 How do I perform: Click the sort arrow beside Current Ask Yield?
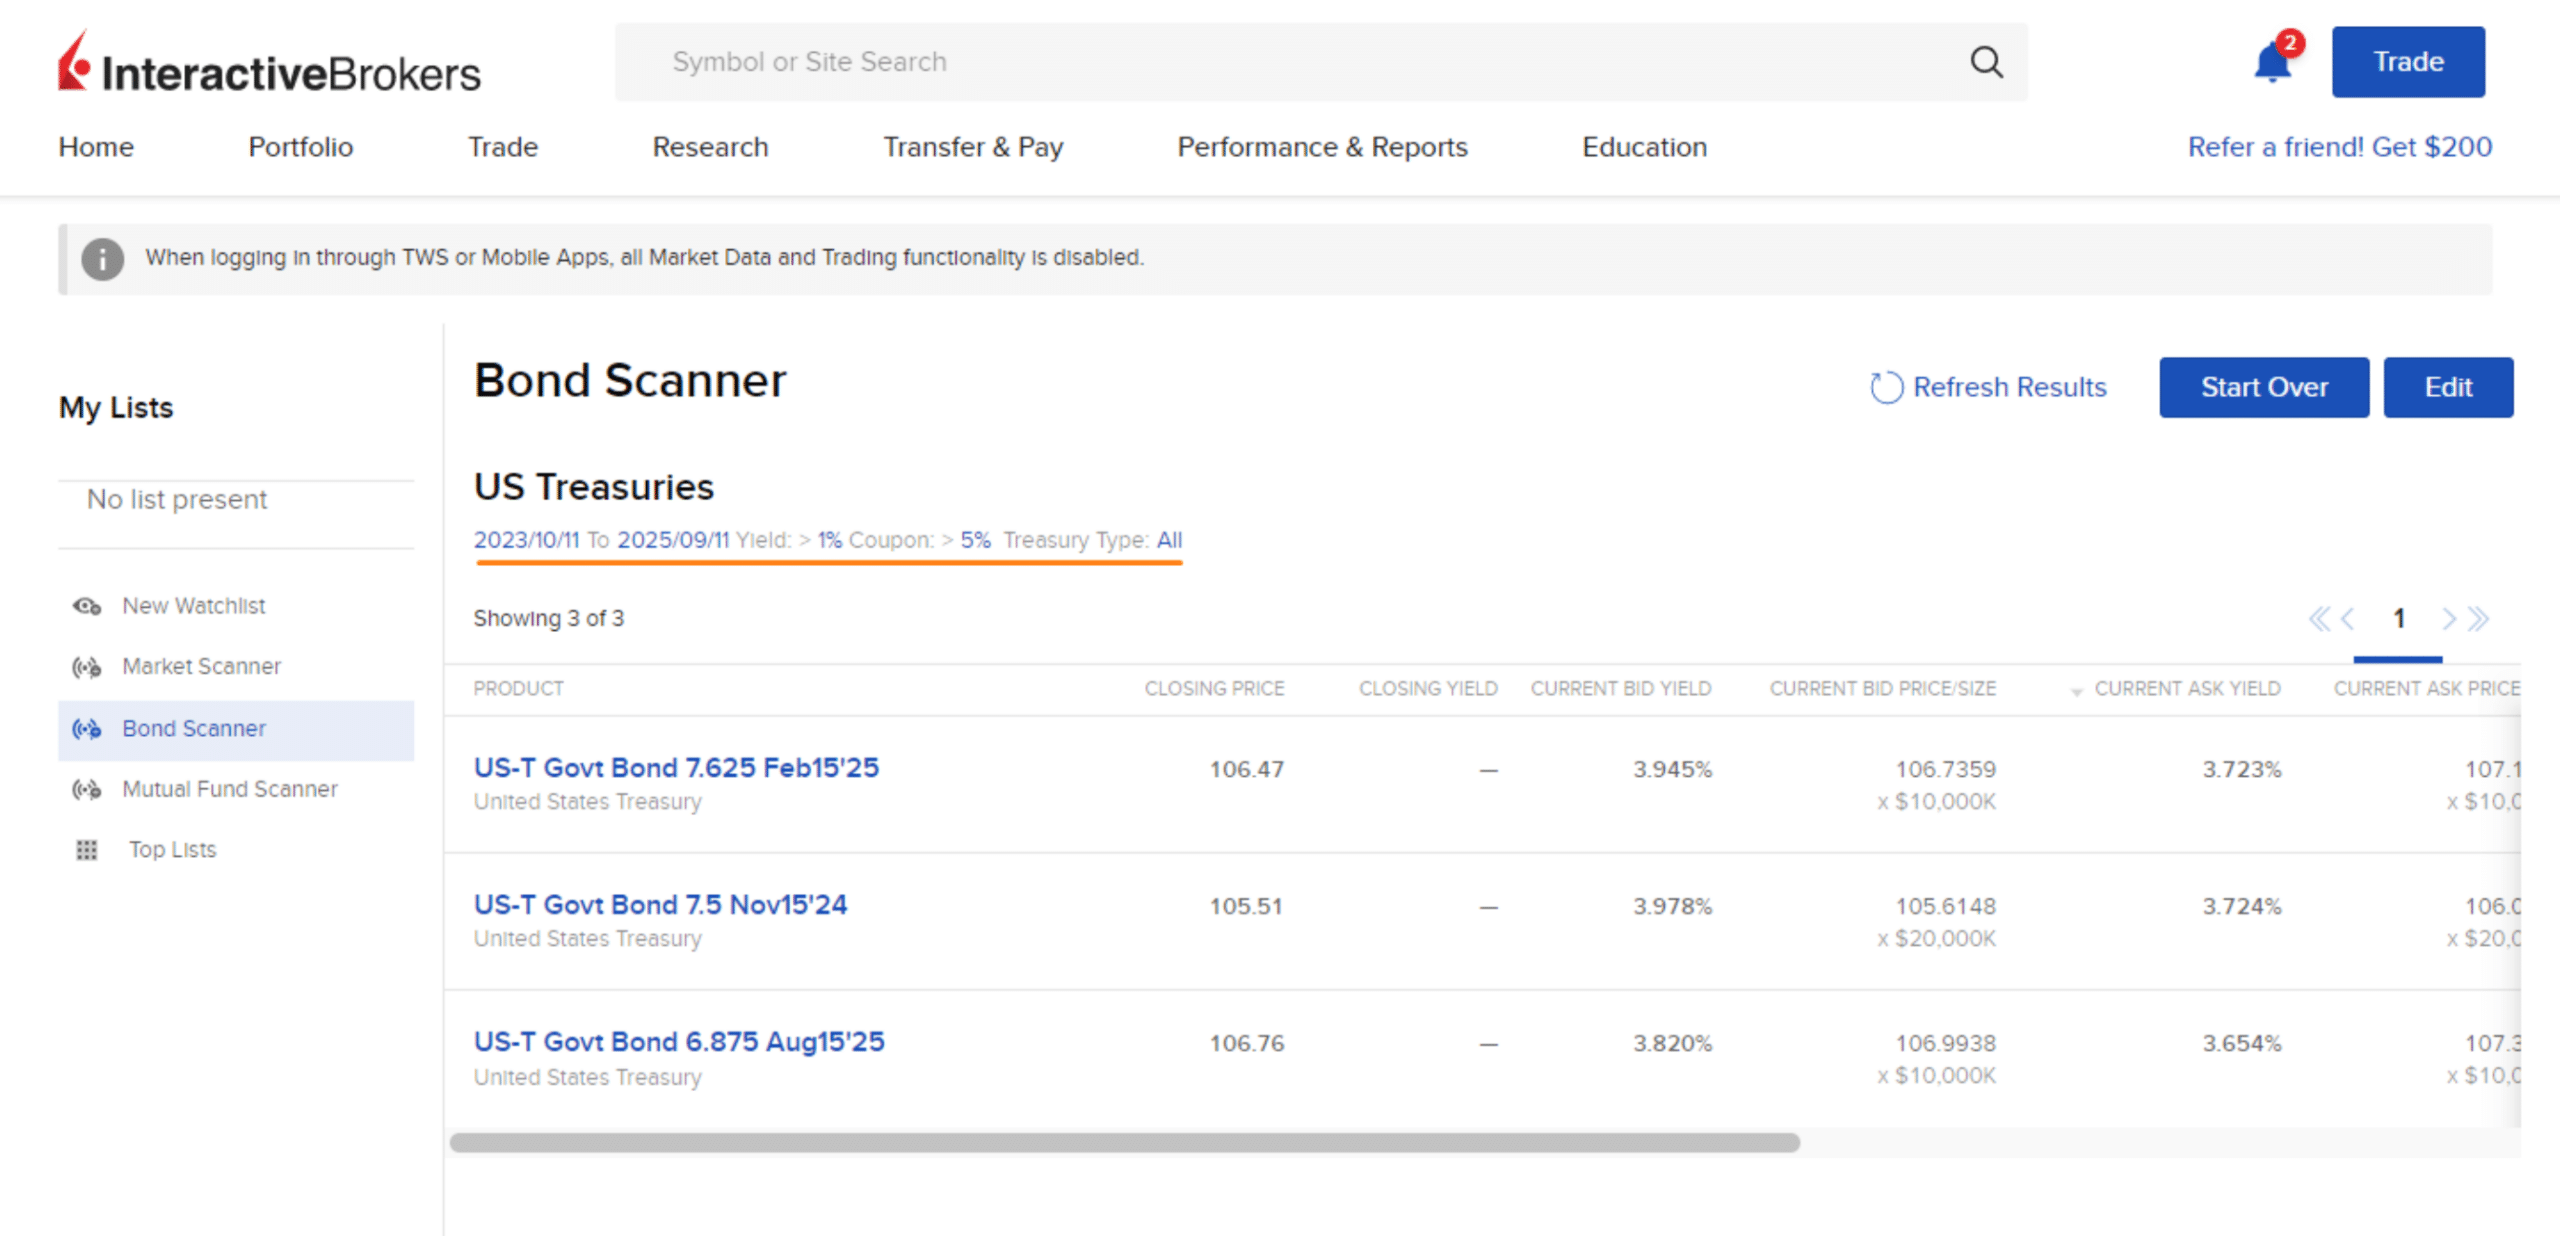[x=2076, y=692]
